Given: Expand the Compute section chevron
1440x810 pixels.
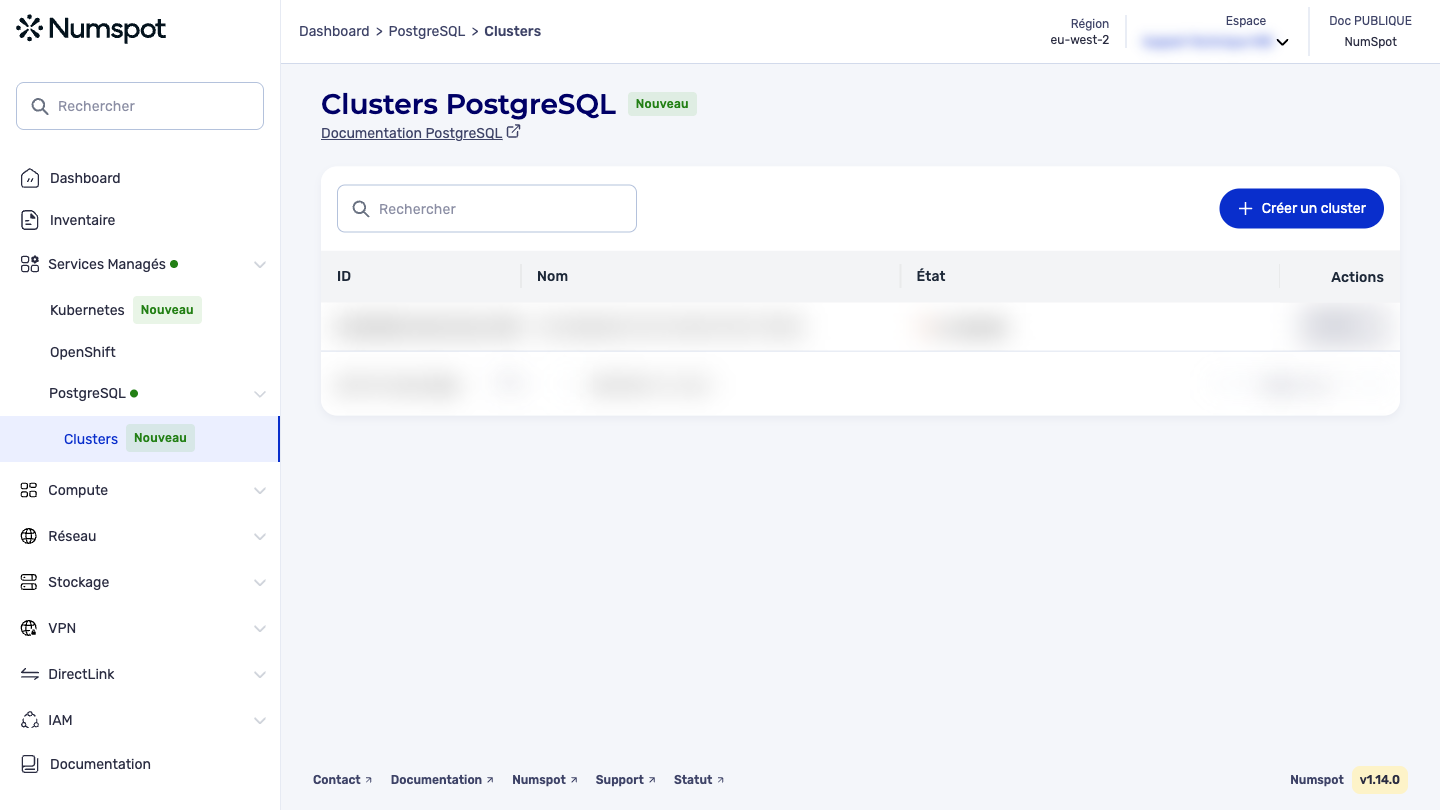Looking at the screenshot, I should coord(260,491).
